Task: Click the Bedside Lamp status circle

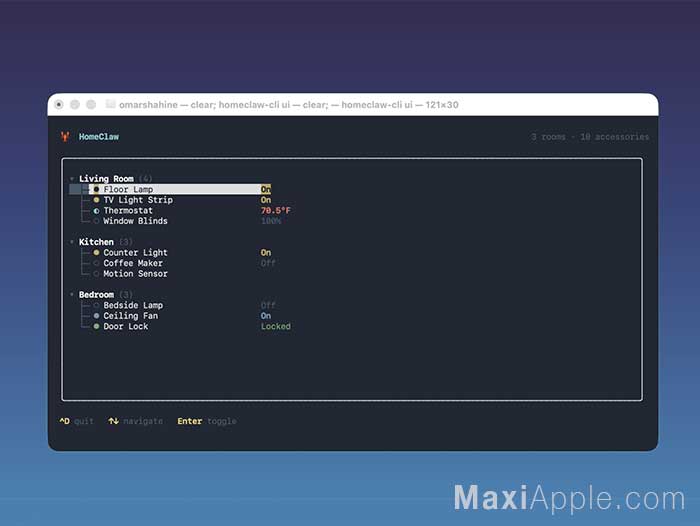Action: (x=96, y=305)
